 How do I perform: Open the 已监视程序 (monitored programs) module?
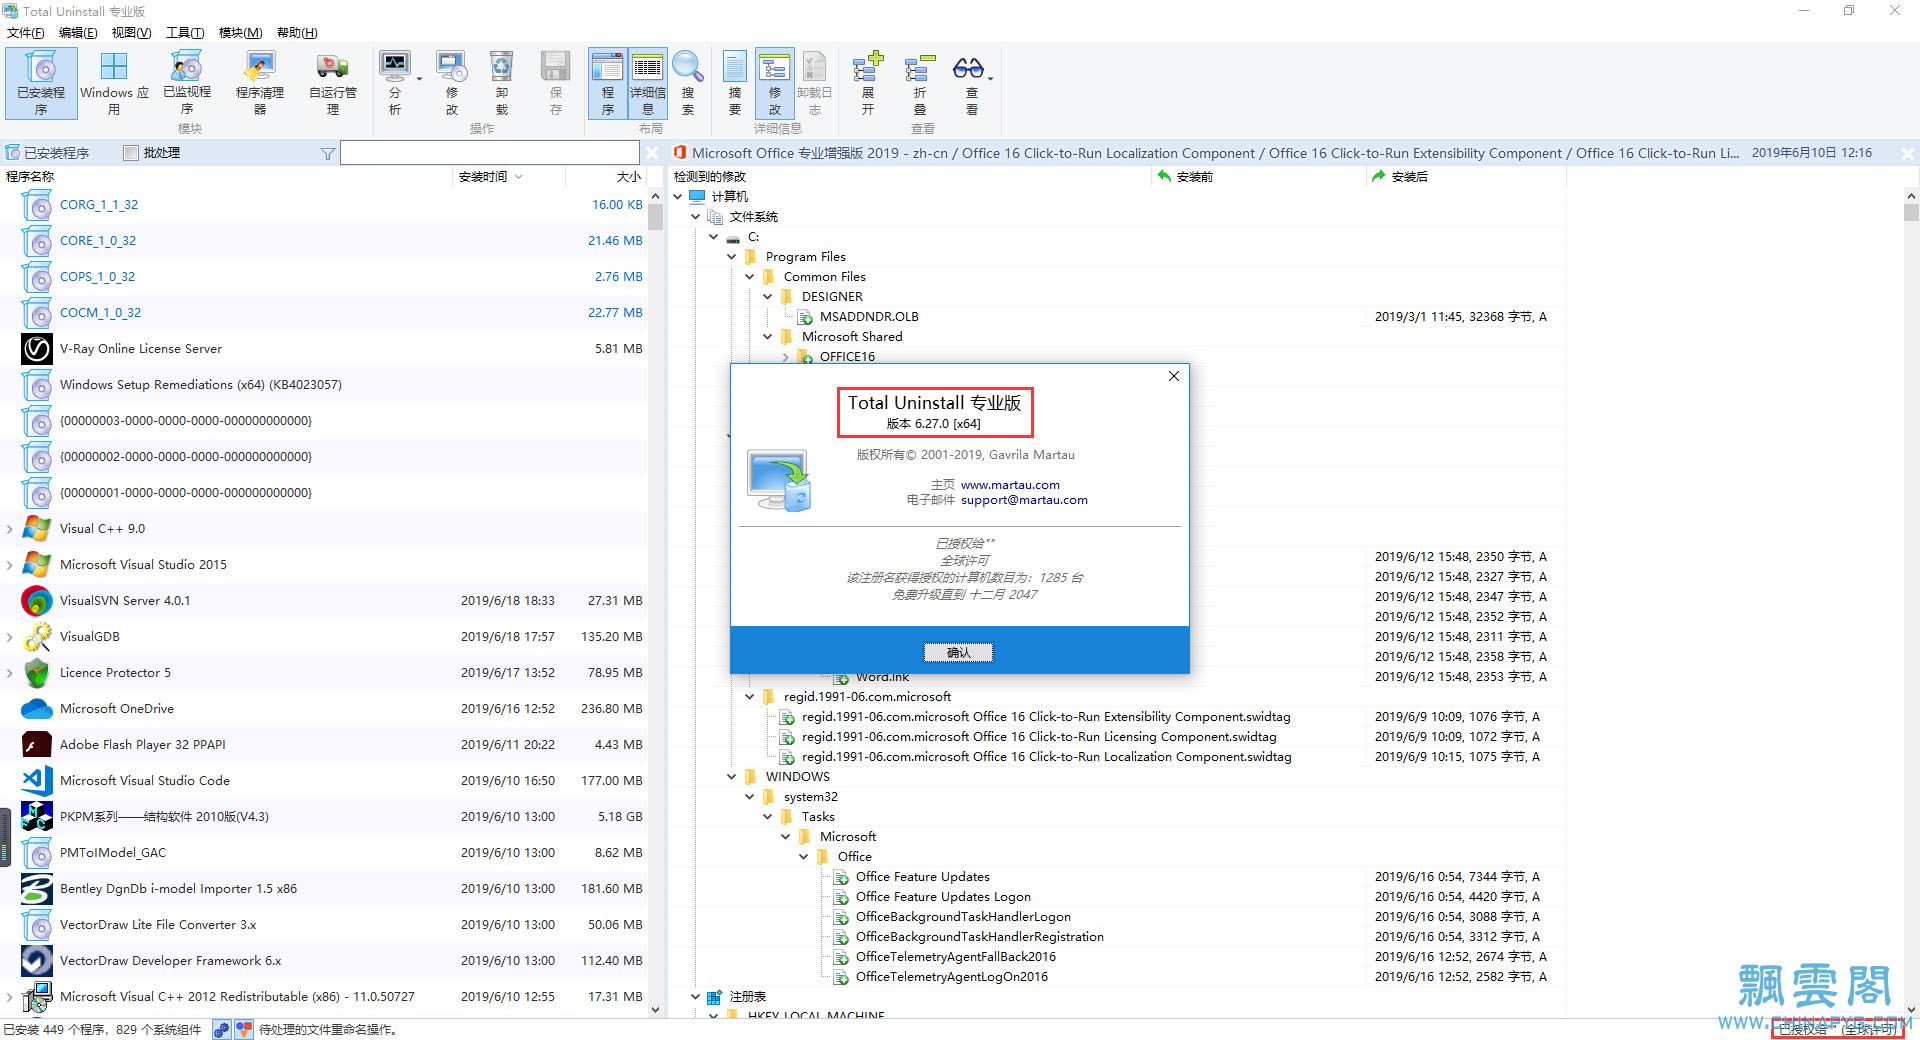(187, 84)
